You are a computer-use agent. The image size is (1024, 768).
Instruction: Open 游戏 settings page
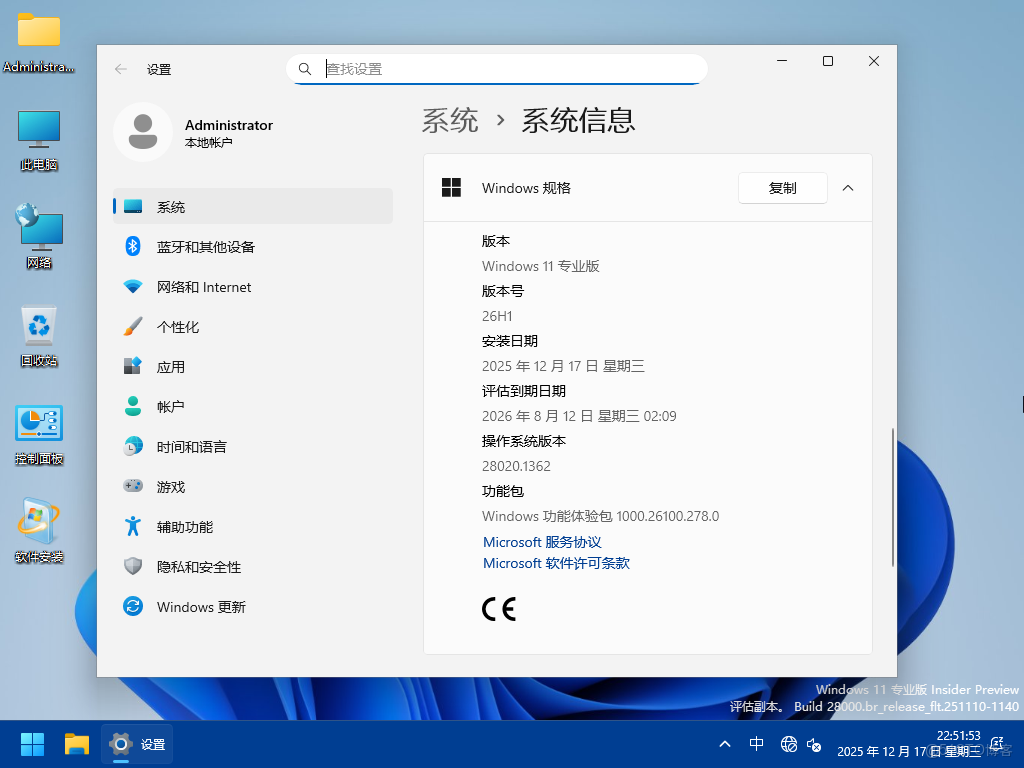pos(172,487)
